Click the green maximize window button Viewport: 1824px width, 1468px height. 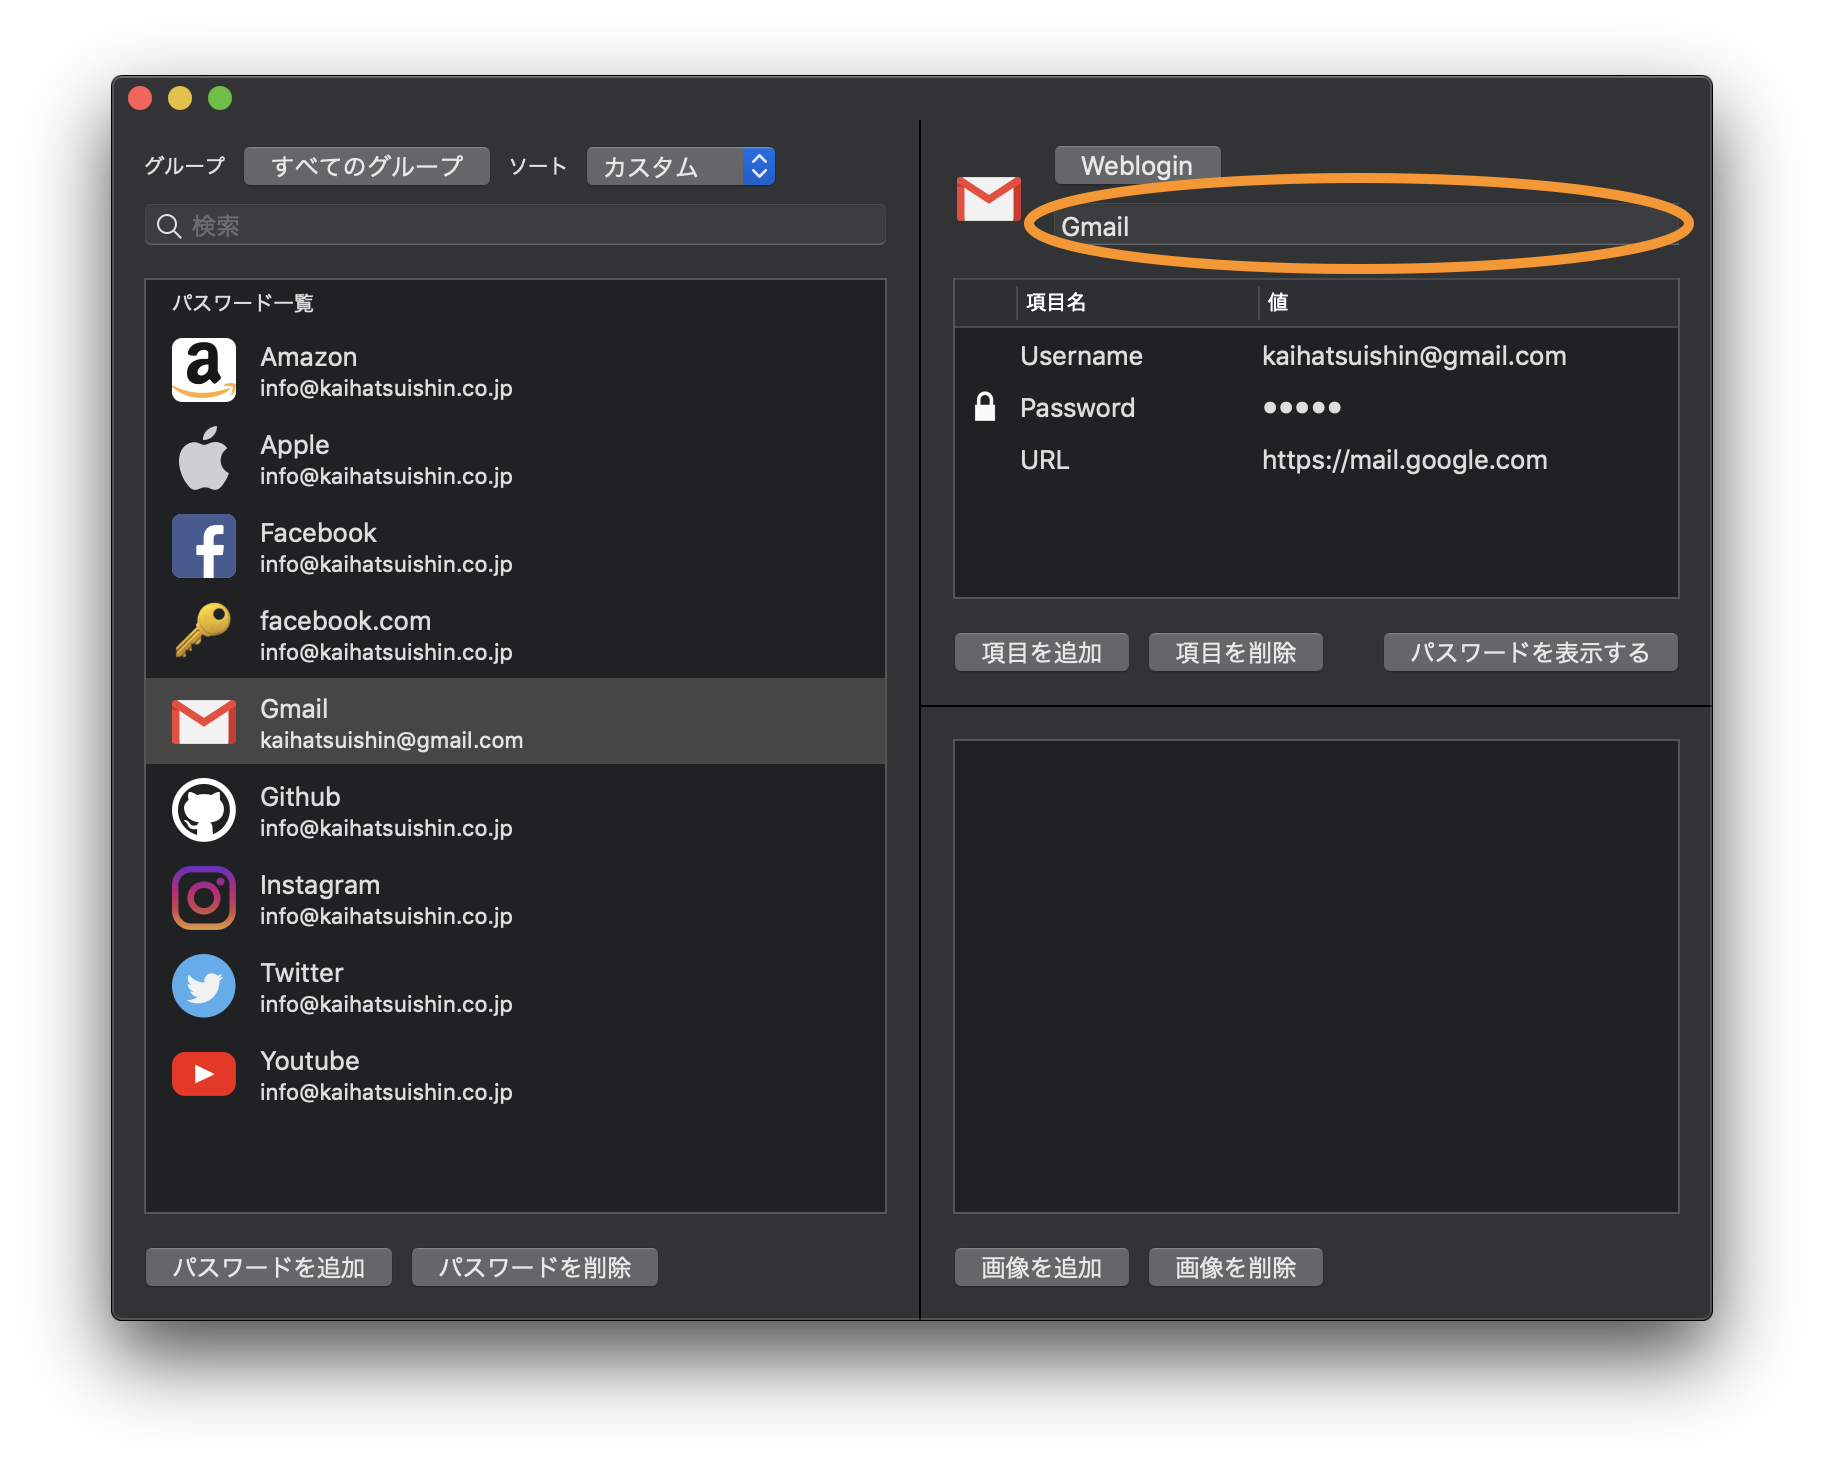click(220, 98)
